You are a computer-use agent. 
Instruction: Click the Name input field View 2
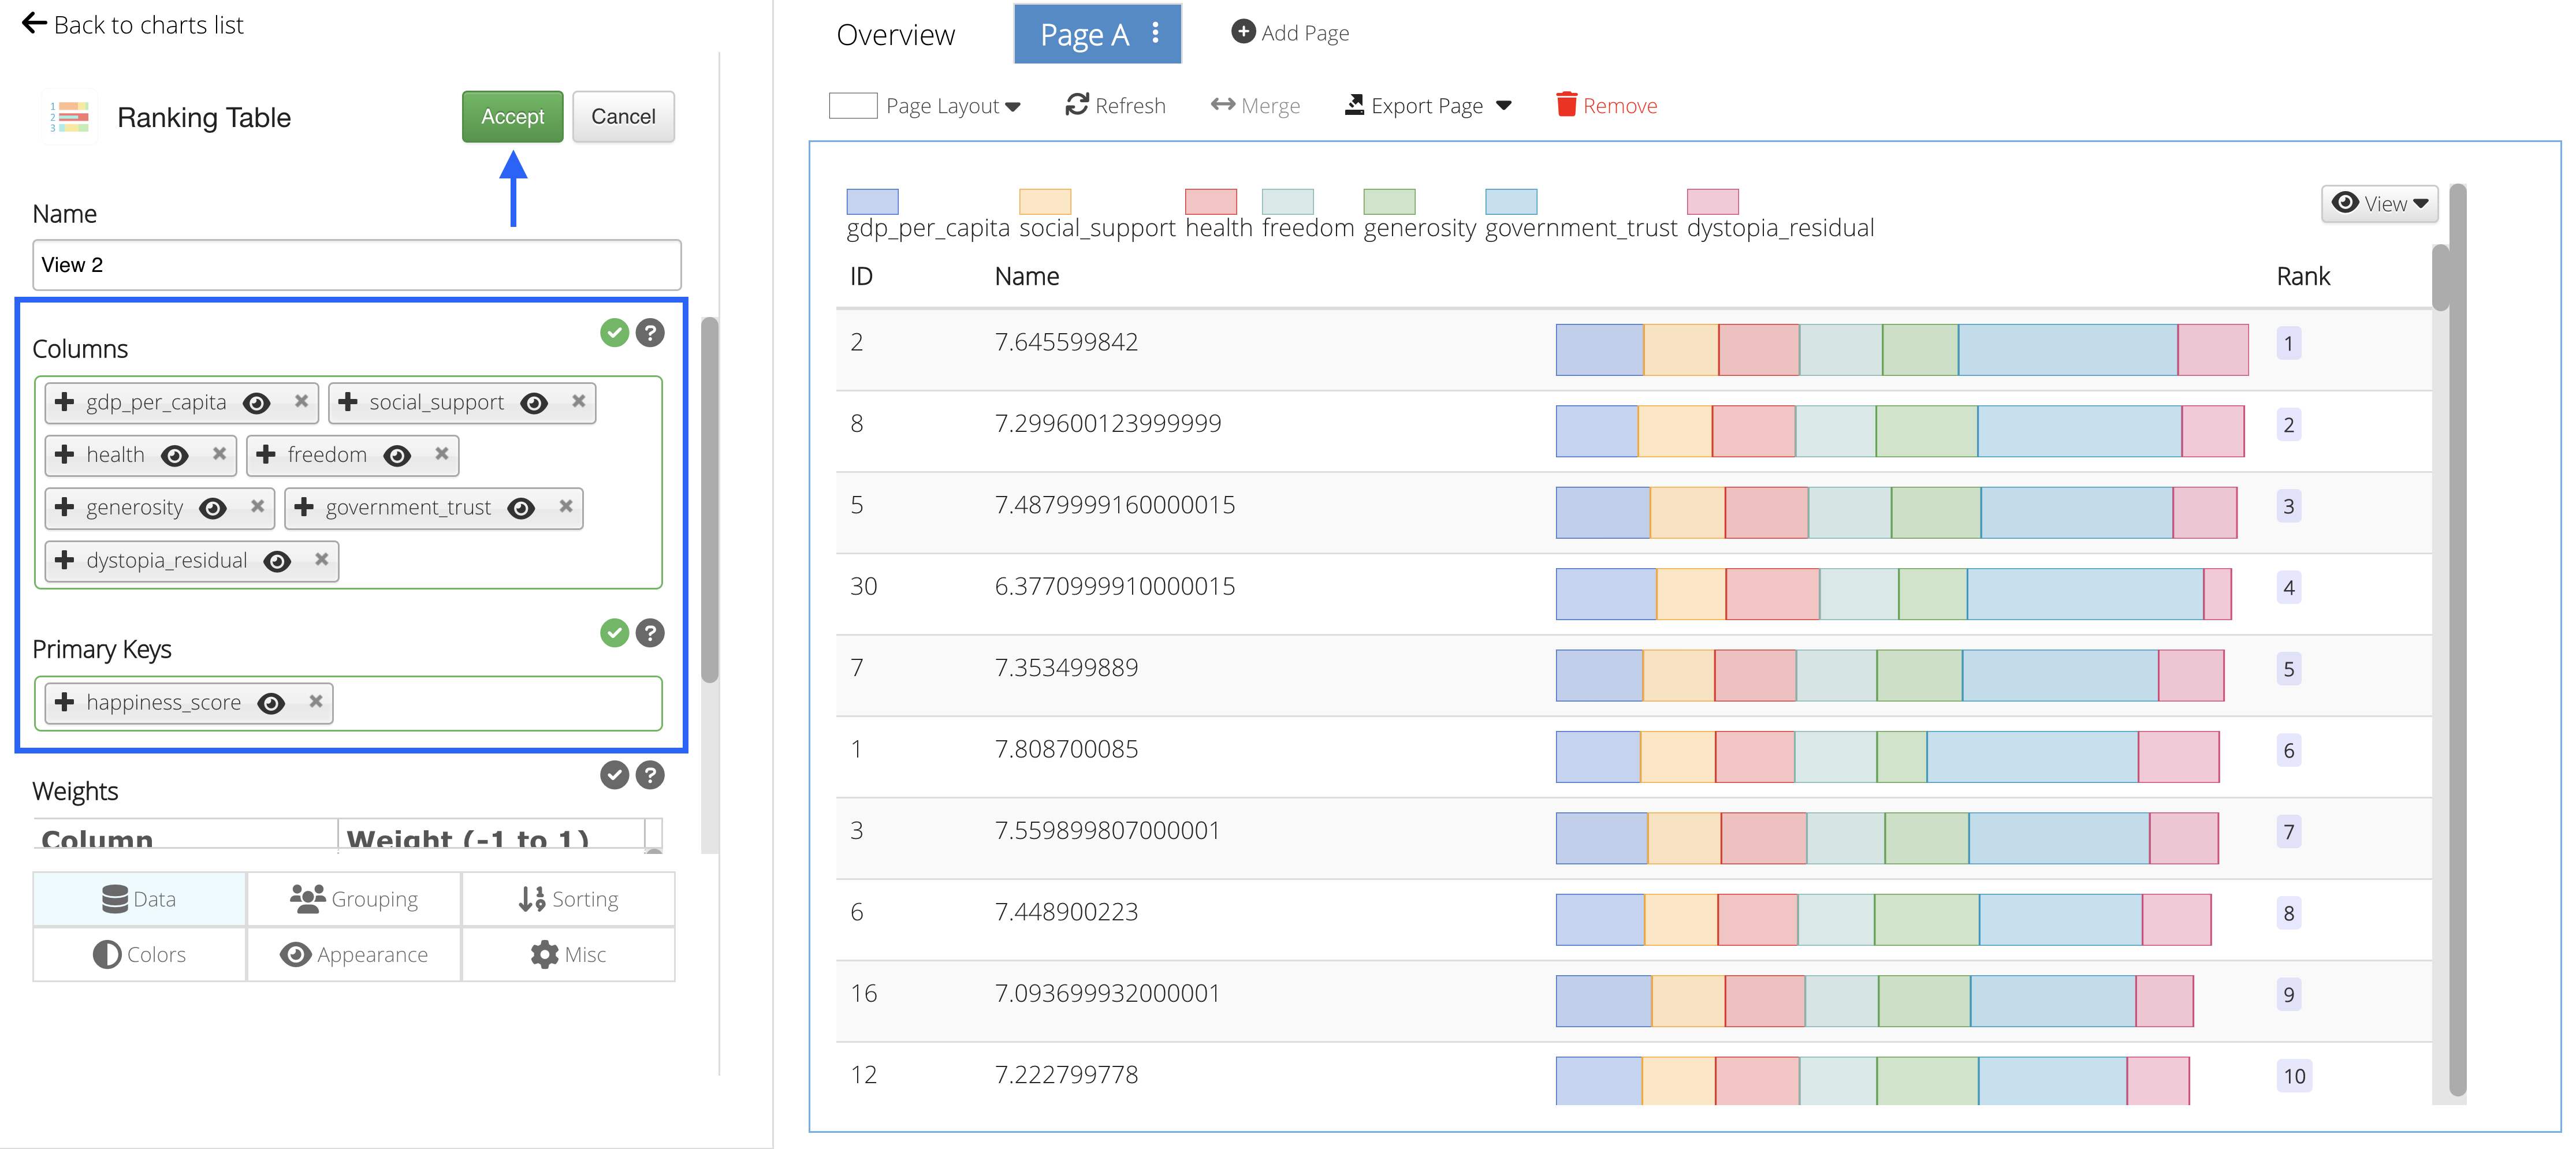(x=356, y=265)
